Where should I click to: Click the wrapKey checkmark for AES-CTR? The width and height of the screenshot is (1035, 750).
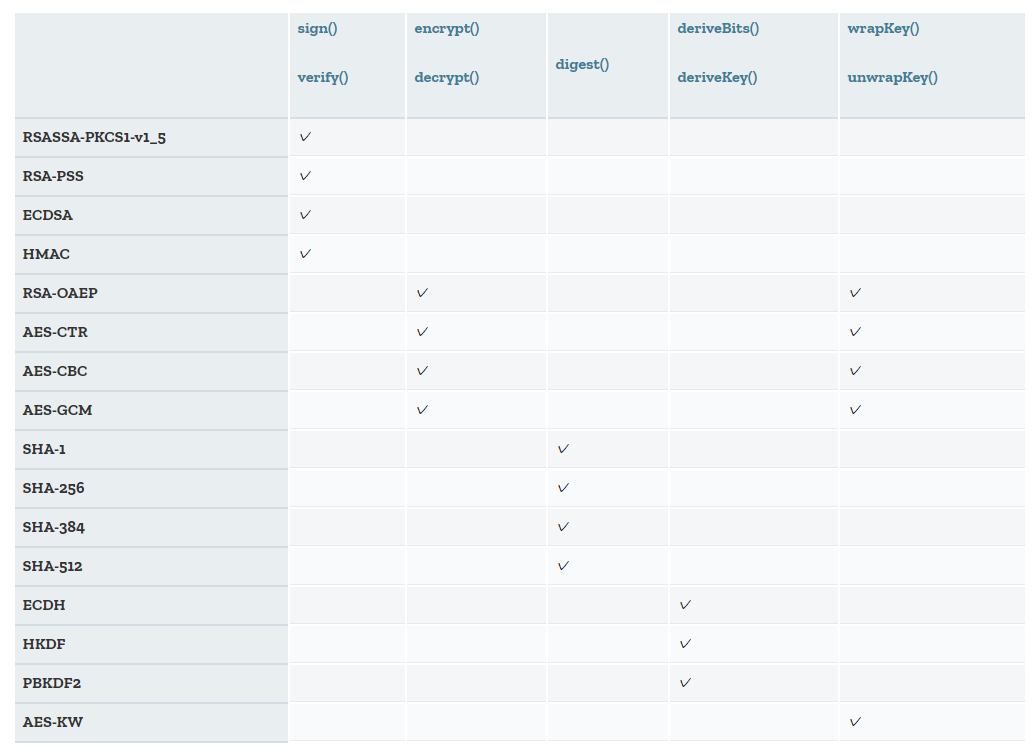(855, 331)
